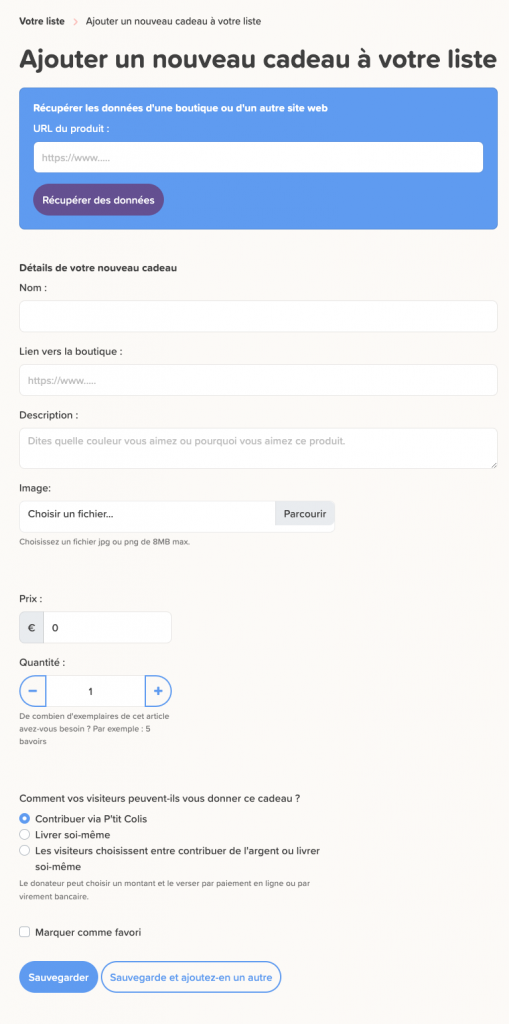Click the plus icon to increase quantity
The width and height of the screenshot is (509, 1024).
[158, 691]
